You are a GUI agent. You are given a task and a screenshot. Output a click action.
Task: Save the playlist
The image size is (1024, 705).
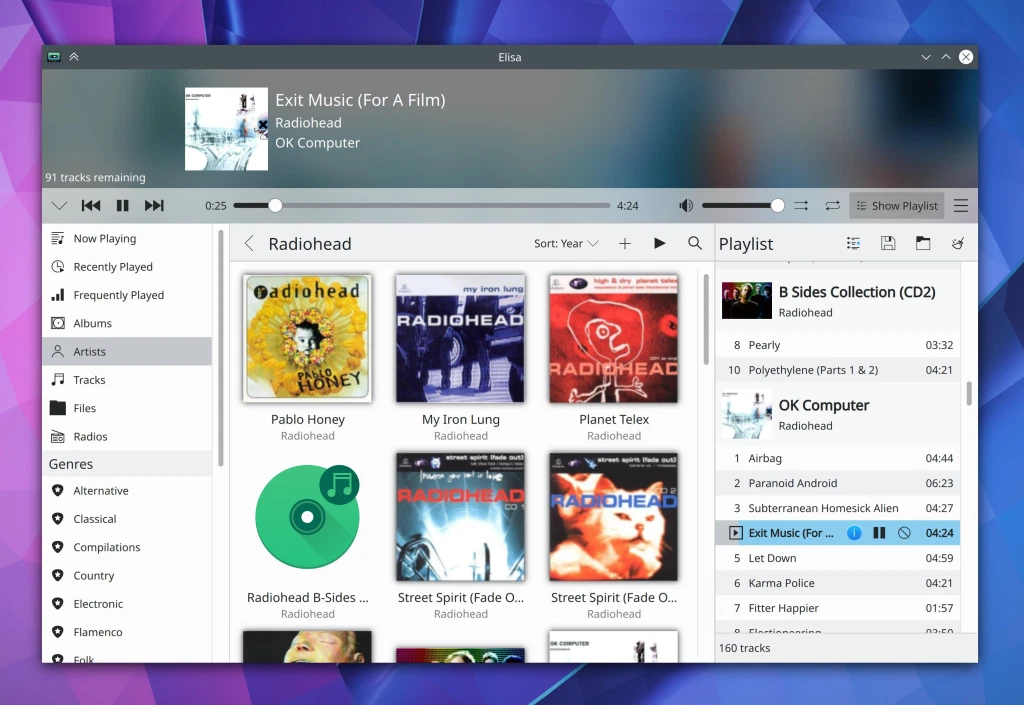(x=888, y=243)
